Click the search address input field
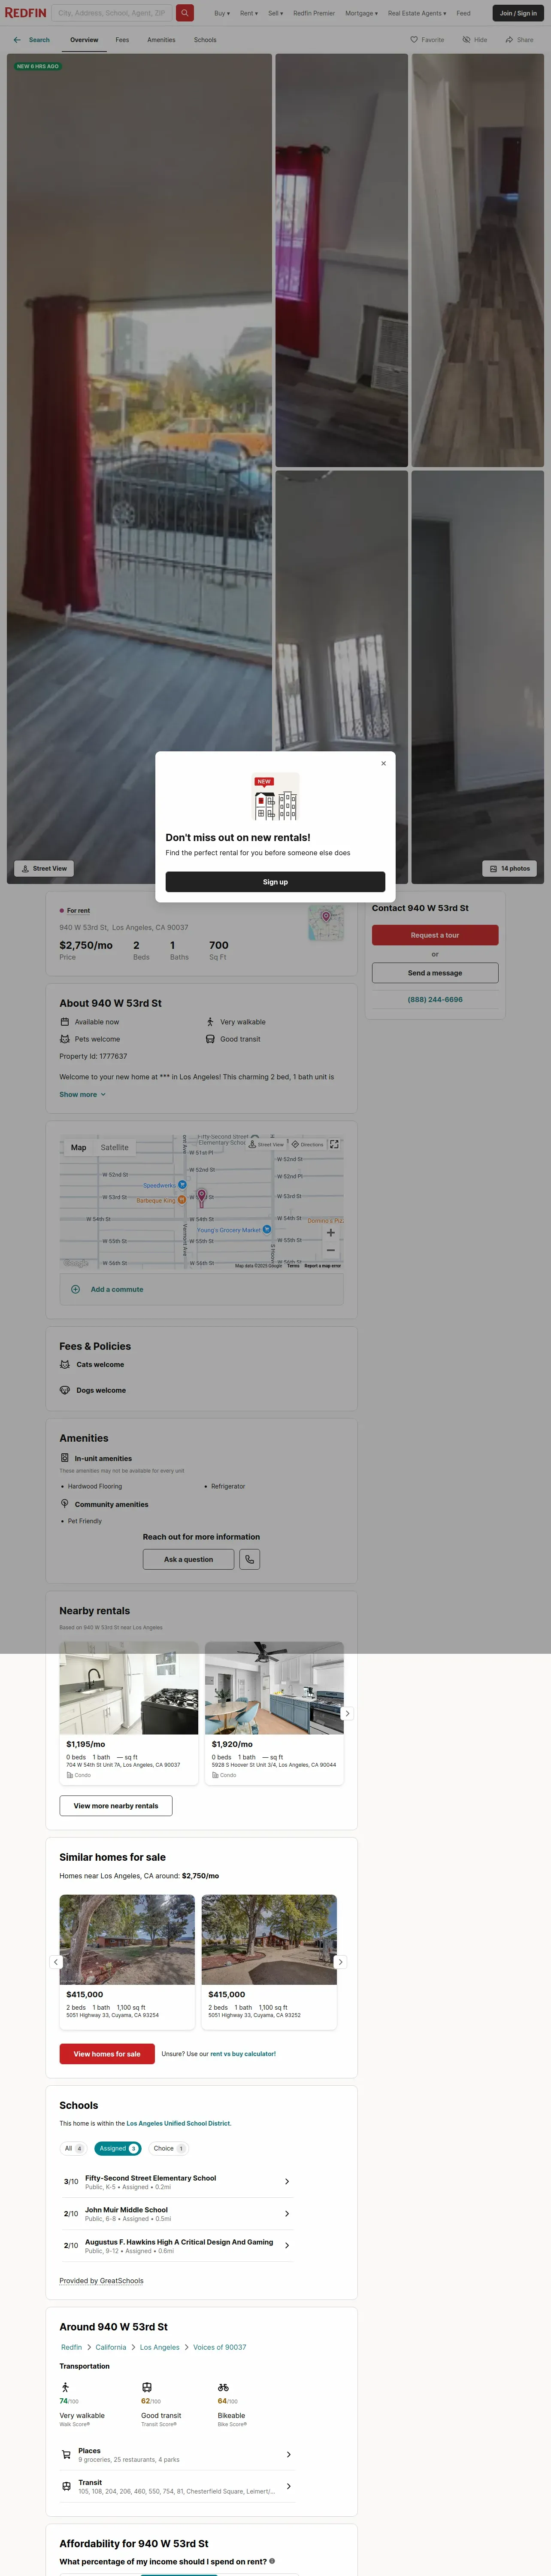Viewport: 551px width, 2576px height. 112,13
